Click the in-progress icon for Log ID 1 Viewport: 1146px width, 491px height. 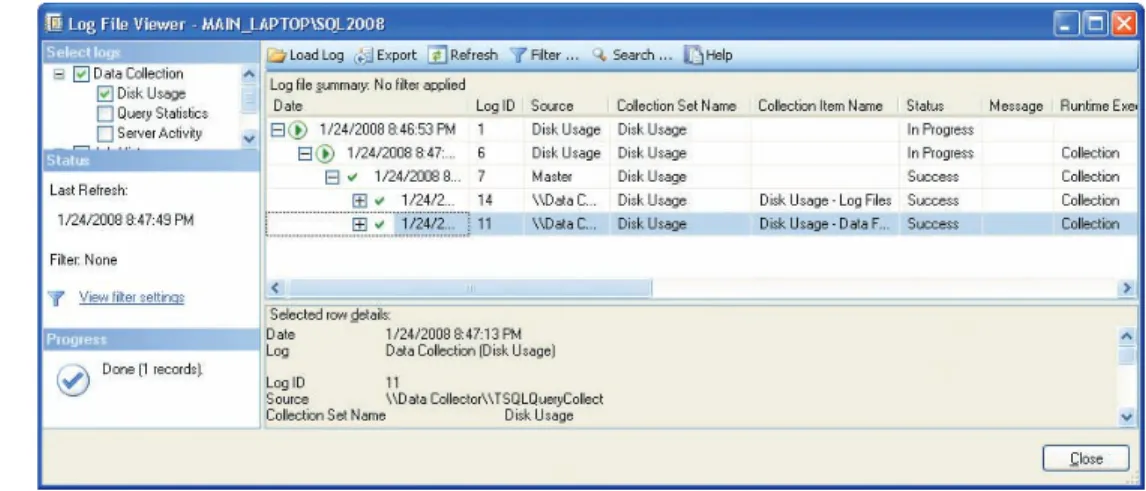297,130
